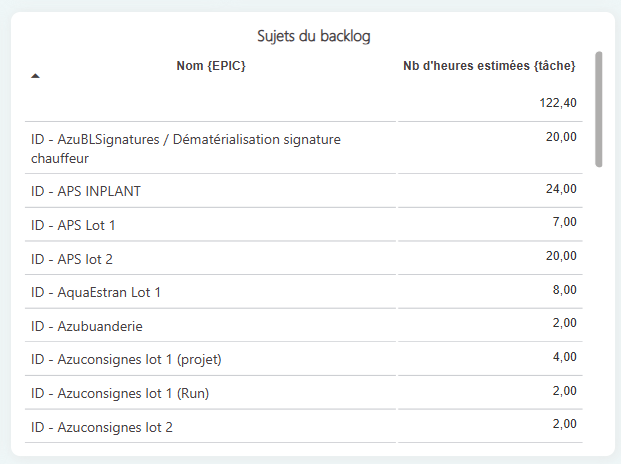The width and height of the screenshot is (621, 464).
Task: Click the total hours value 122,40
Action: tap(557, 103)
